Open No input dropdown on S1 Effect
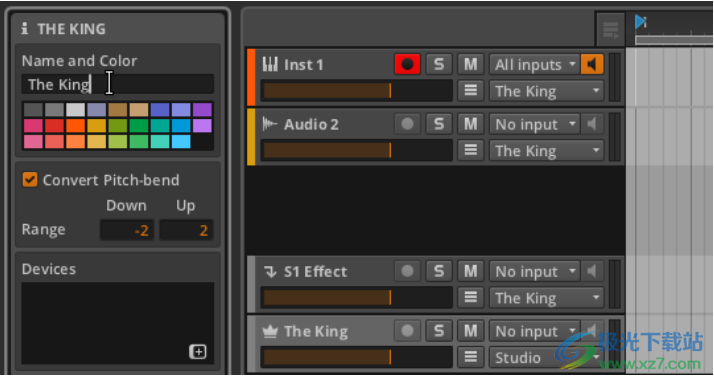The width and height of the screenshot is (714, 380). coord(535,272)
